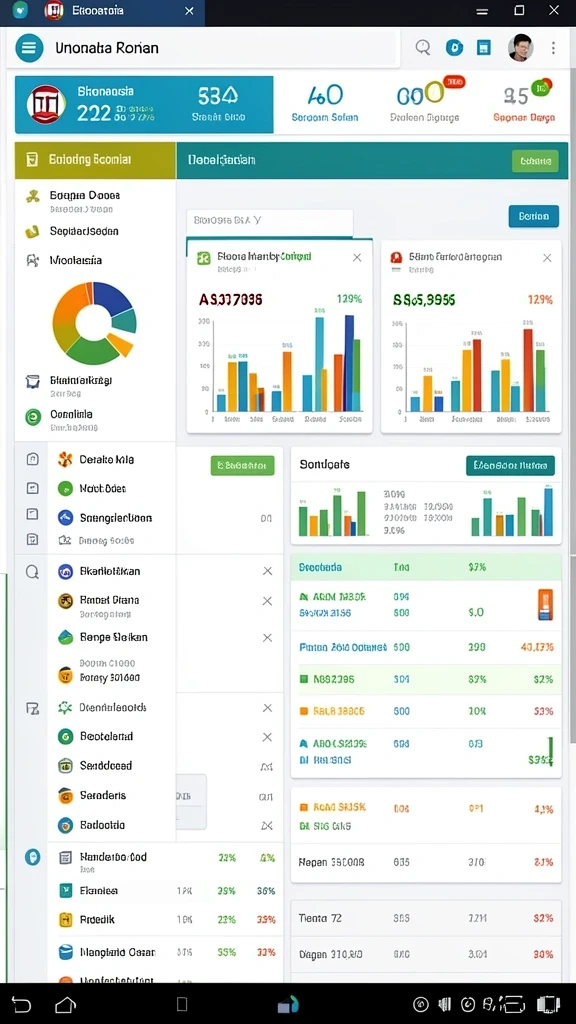Close the 5sano Bariardeingnan chart card

coord(547,258)
